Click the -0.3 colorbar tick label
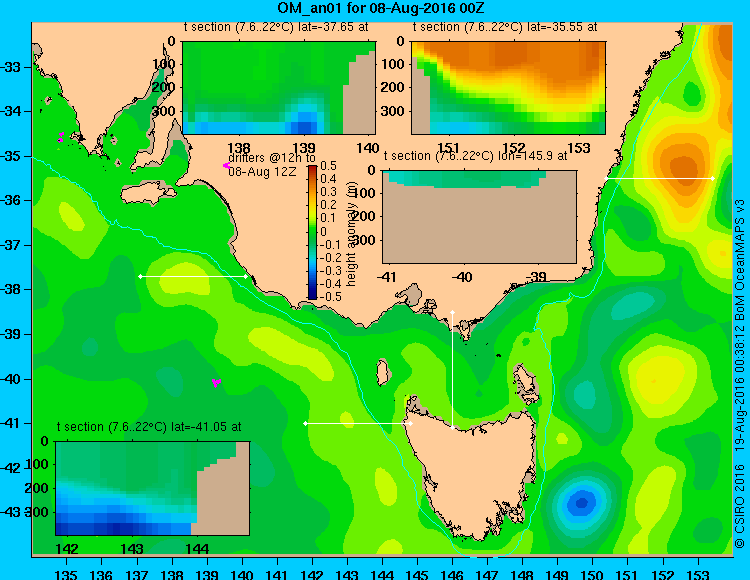The width and height of the screenshot is (750, 580). tap(330, 271)
